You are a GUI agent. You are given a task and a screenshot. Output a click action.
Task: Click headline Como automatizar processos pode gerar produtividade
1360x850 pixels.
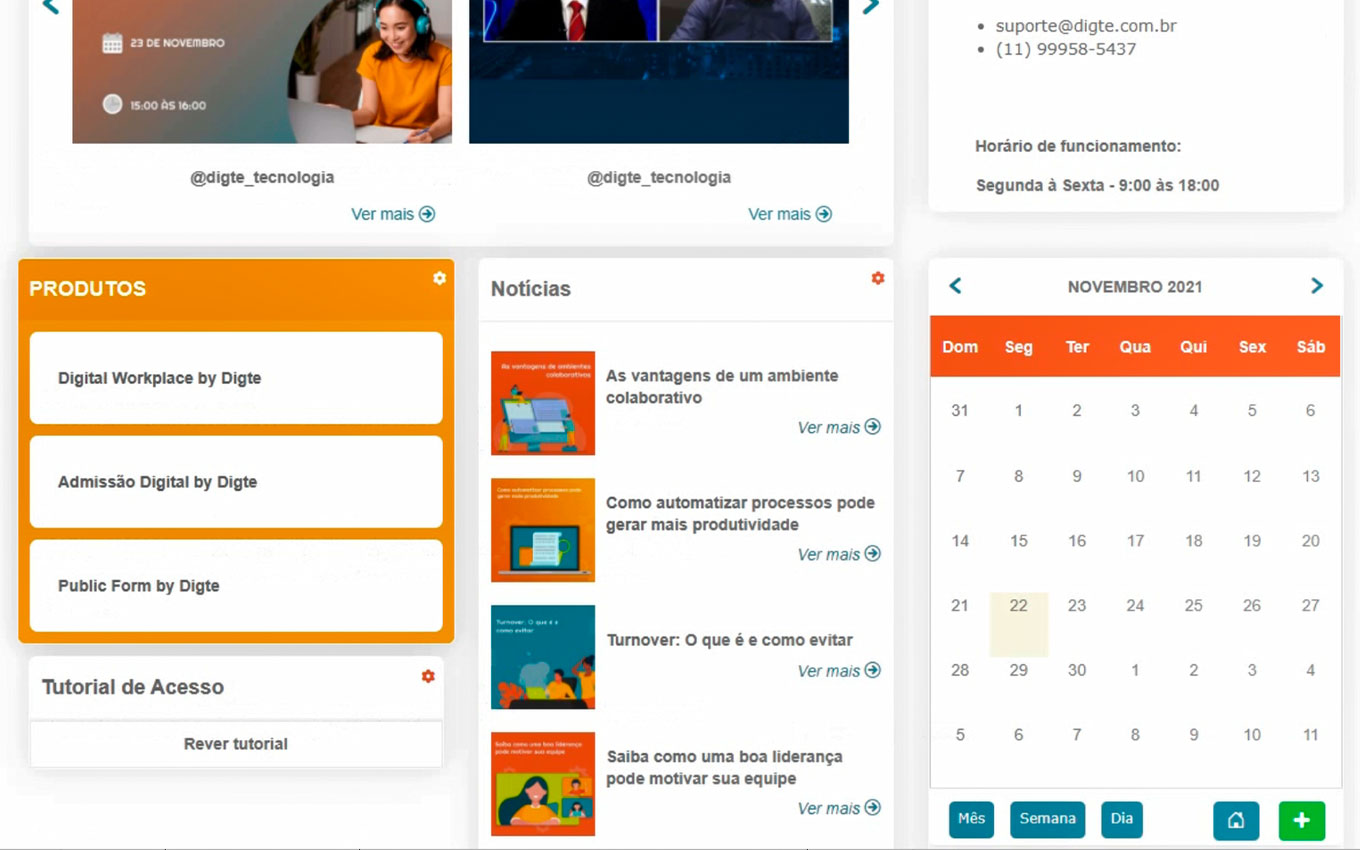[x=740, y=514]
